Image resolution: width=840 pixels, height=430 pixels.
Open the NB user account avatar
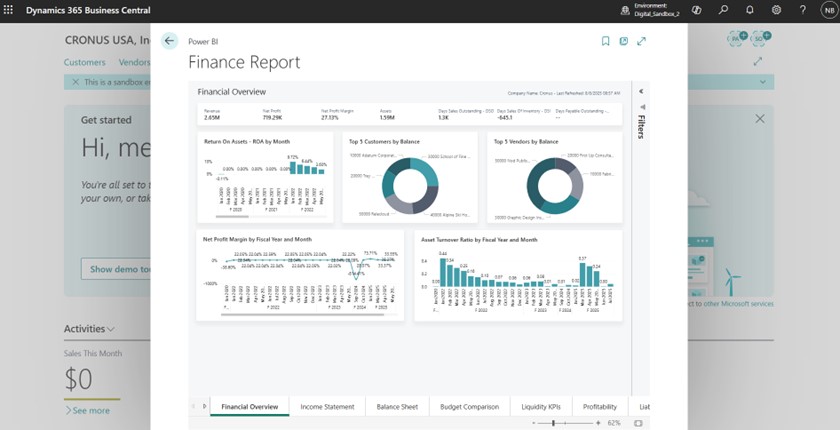829,10
